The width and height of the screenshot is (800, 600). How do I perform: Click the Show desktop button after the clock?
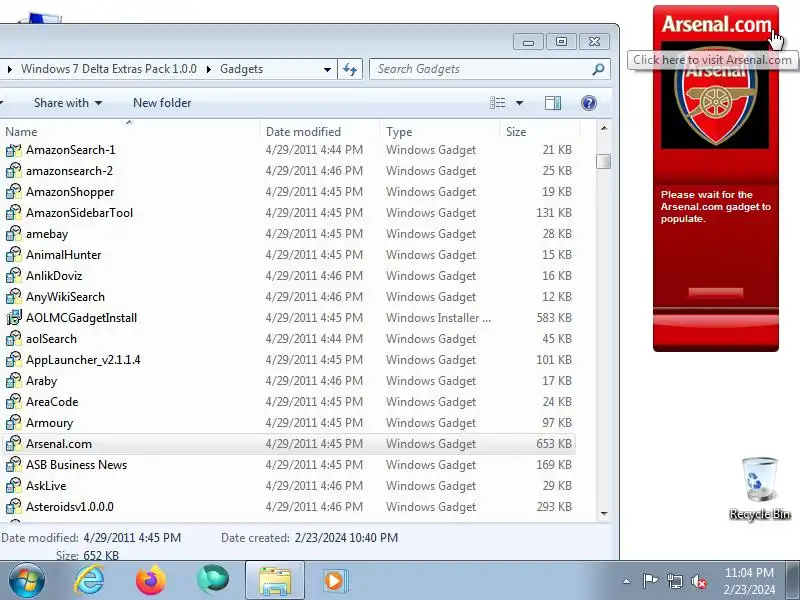click(793, 581)
